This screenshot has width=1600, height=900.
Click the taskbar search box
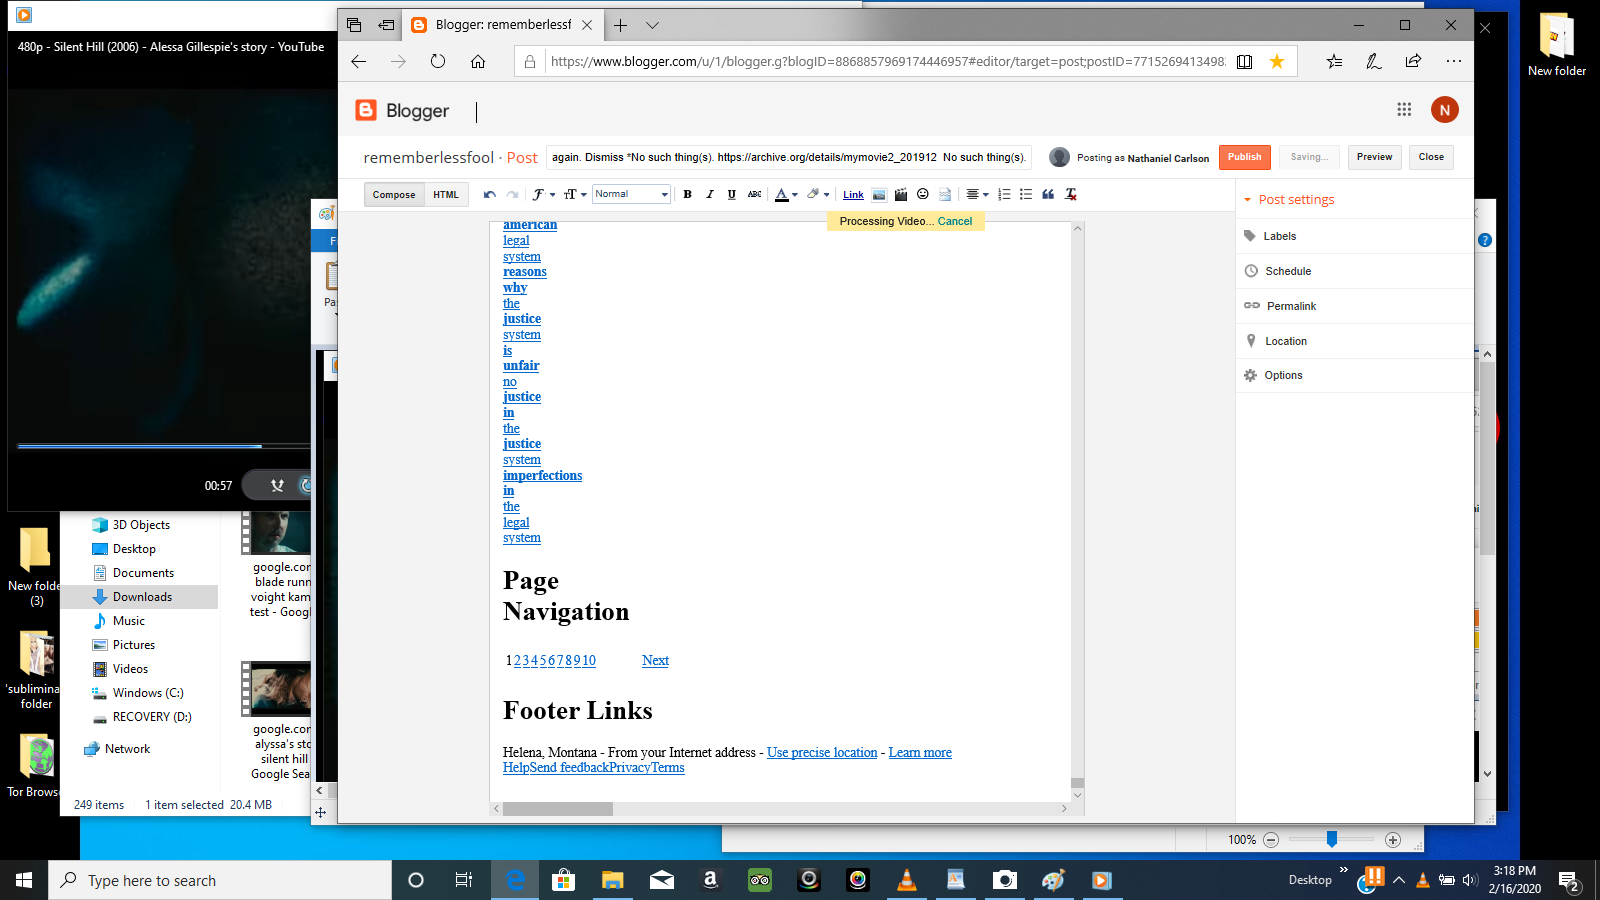[x=220, y=880]
